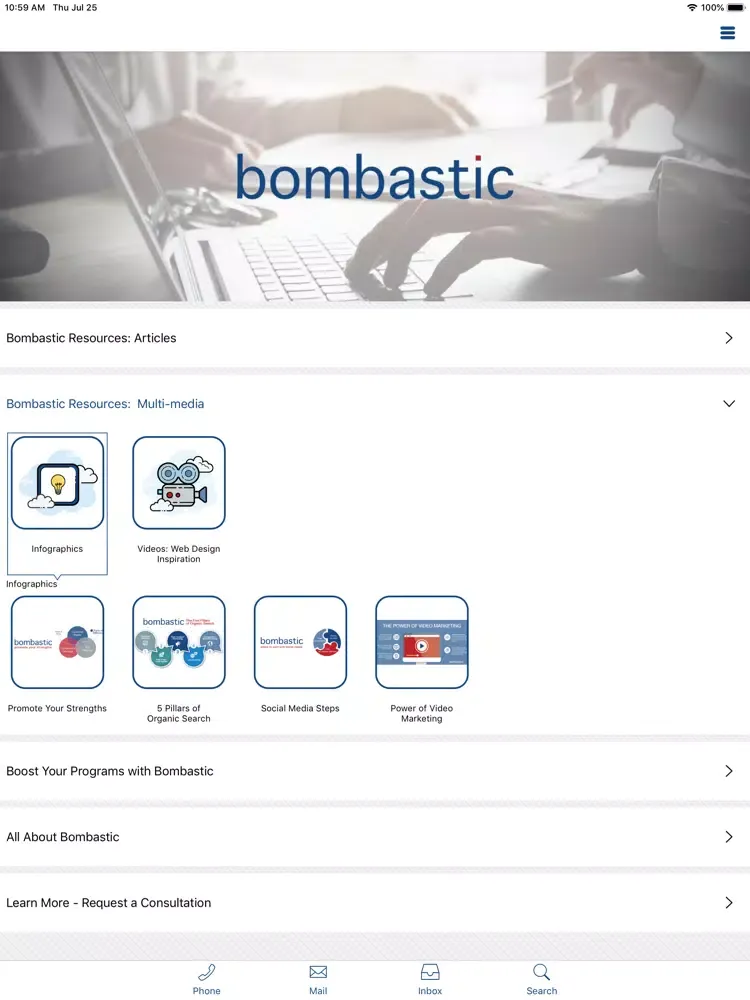Select 'Bombastic Resources: Articles' heading text

91,338
